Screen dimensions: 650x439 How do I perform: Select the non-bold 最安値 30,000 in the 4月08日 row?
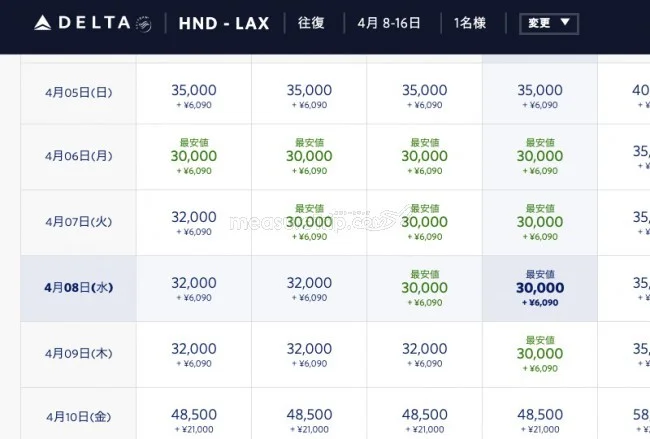[425, 288]
